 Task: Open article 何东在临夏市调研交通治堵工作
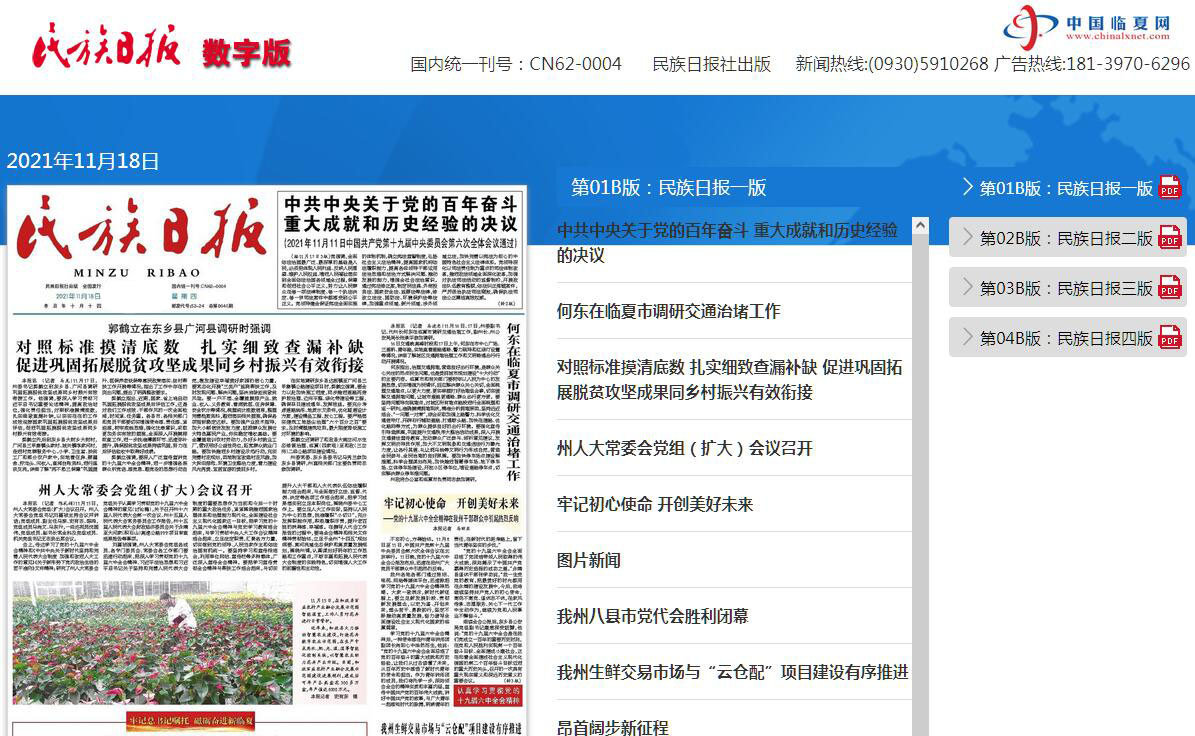pyautogui.click(x=668, y=311)
